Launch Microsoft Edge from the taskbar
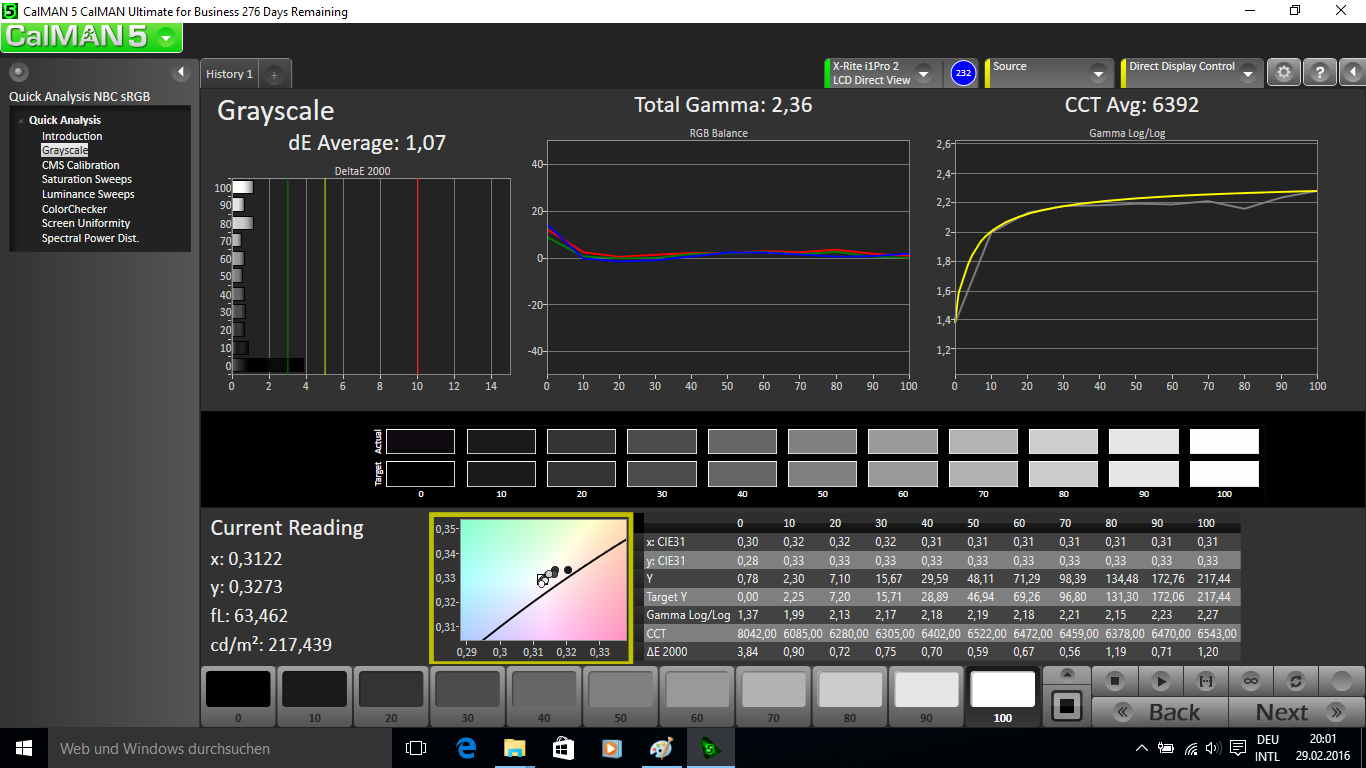1366x768 pixels. click(466, 748)
